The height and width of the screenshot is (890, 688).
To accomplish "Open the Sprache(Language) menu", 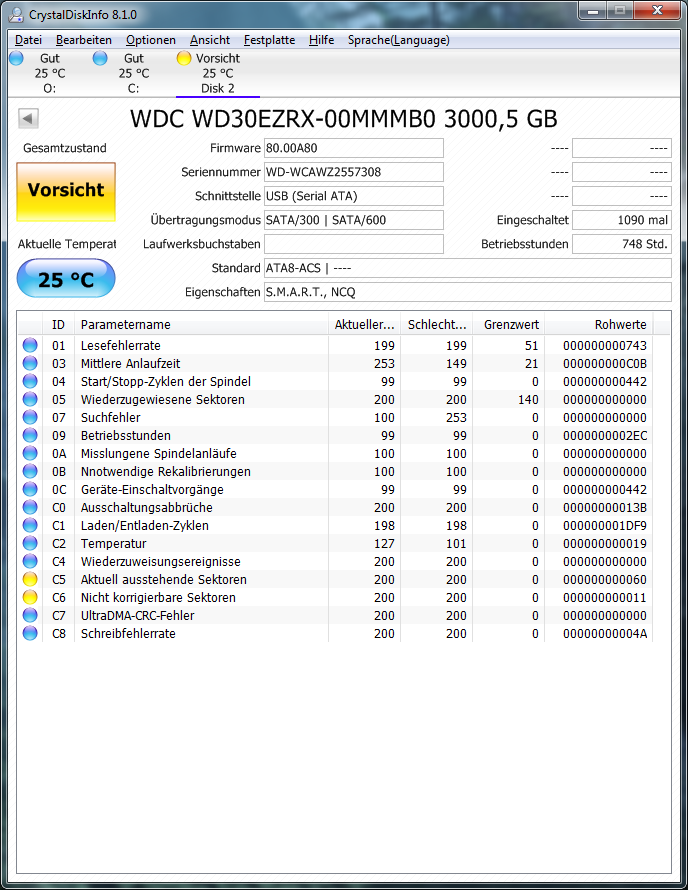I will coord(398,40).
